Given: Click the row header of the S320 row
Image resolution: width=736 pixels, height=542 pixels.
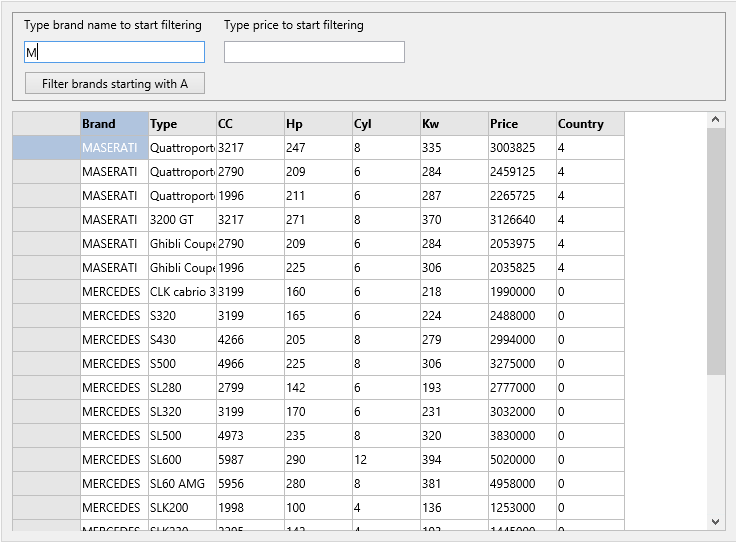Looking at the screenshot, I should 46,316.
